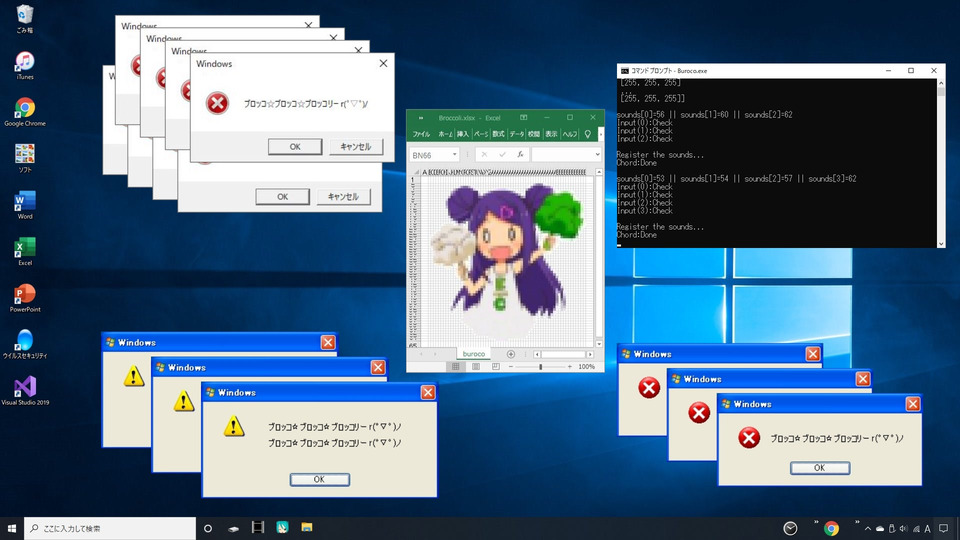The height and width of the screenshot is (540, 960).
Task: Open the ファイル menu in Excel
Action: pyautogui.click(x=421, y=134)
